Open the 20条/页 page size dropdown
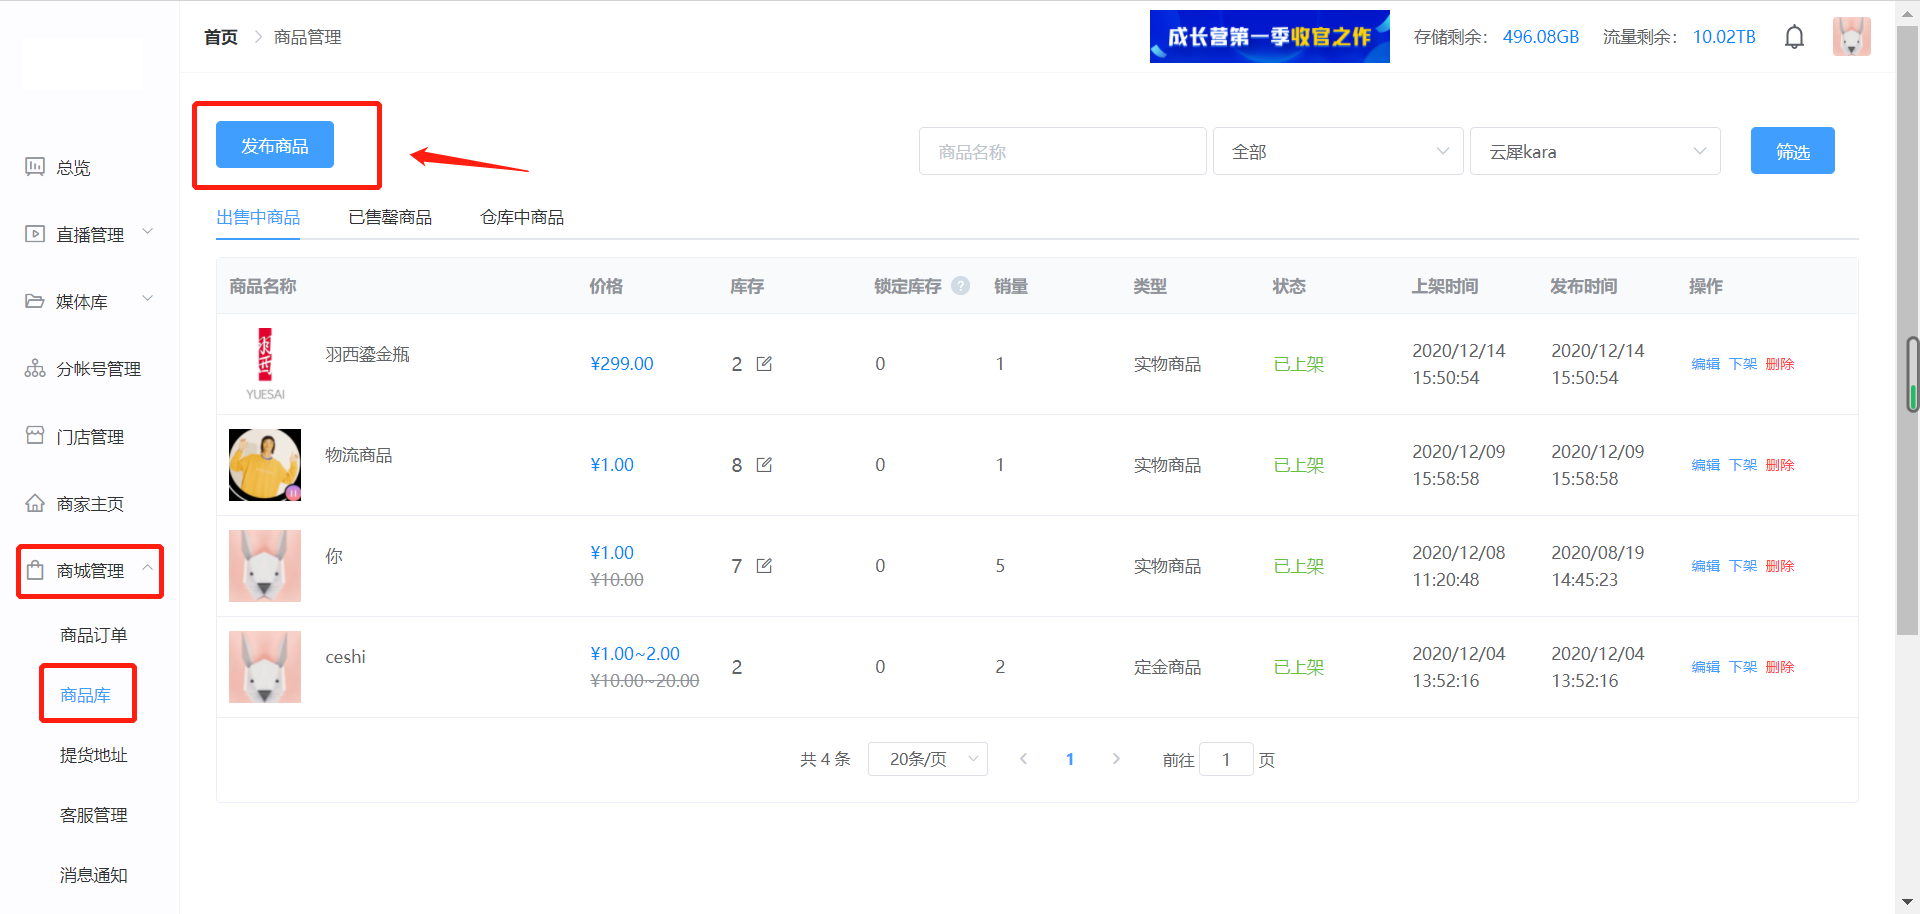 click(928, 759)
